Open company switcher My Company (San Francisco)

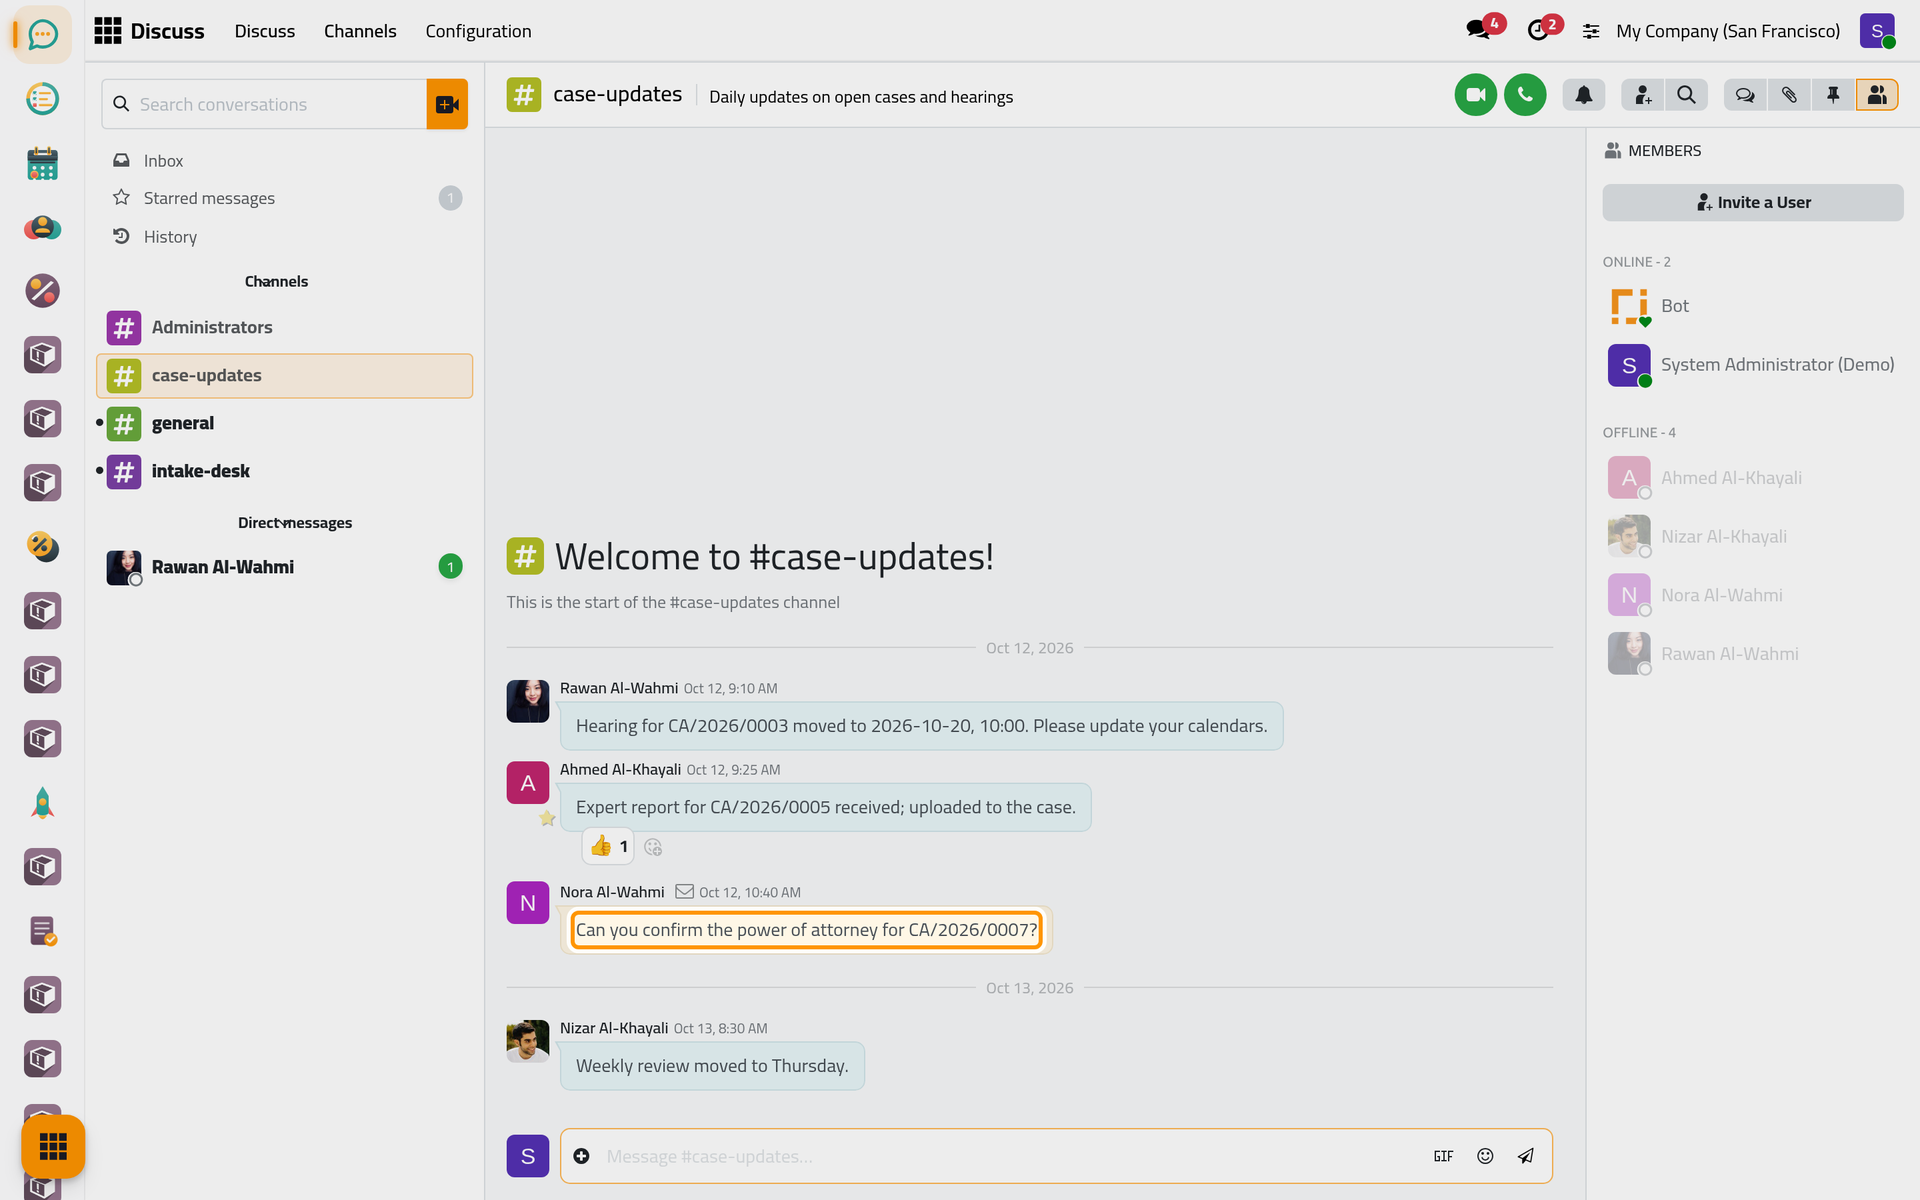click(x=1728, y=31)
